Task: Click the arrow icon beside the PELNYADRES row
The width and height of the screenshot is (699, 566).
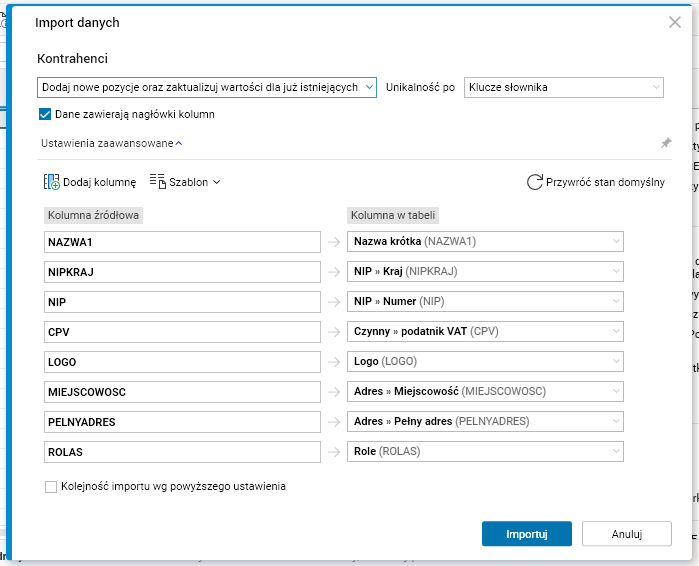Action: [333, 422]
